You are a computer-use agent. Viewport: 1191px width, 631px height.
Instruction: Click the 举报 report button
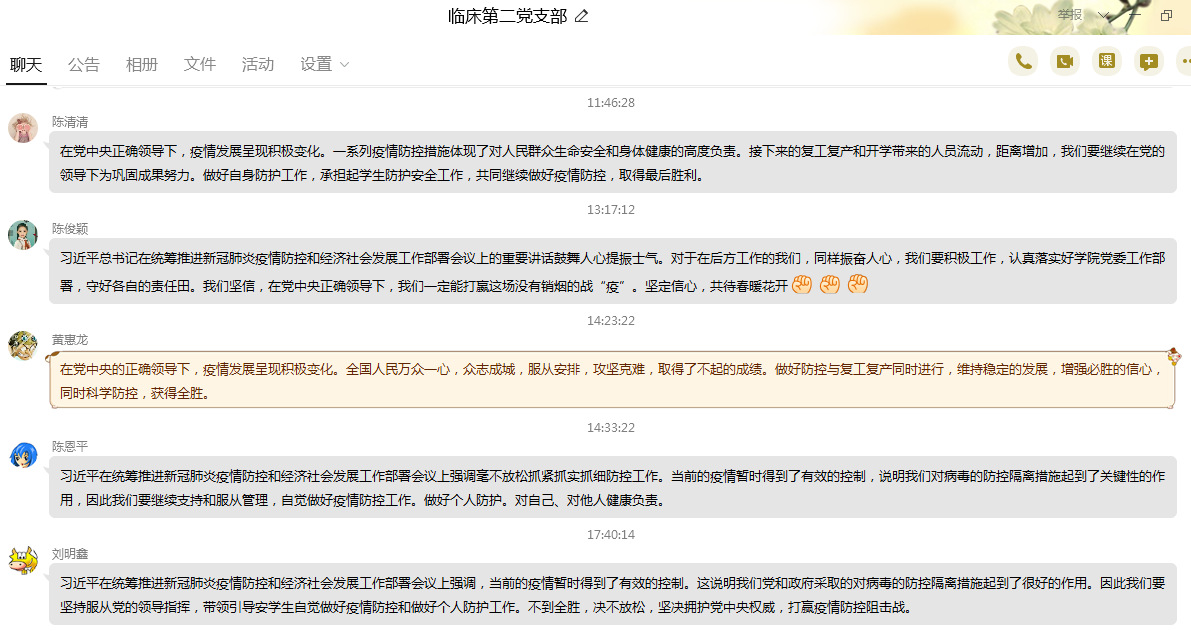[1070, 15]
